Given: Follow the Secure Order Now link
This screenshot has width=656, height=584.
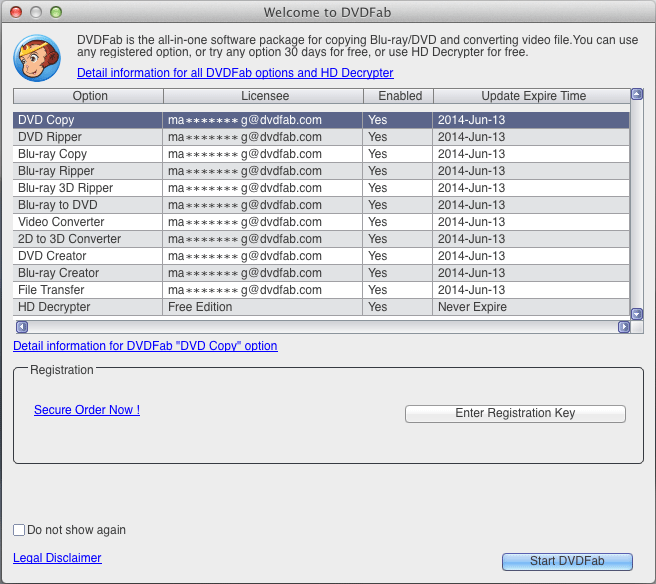Looking at the screenshot, I should pyautogui.click(x=87, y=410).
